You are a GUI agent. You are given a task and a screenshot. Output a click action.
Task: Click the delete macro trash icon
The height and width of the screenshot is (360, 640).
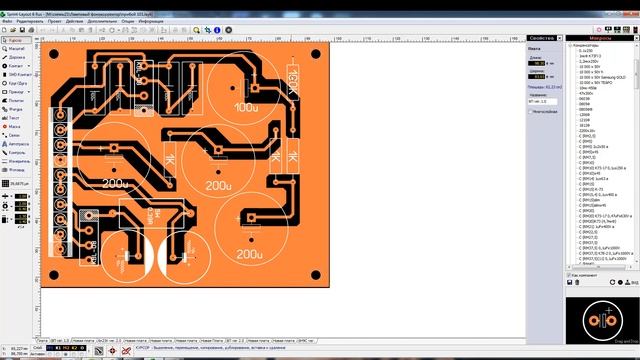point(577,282)
